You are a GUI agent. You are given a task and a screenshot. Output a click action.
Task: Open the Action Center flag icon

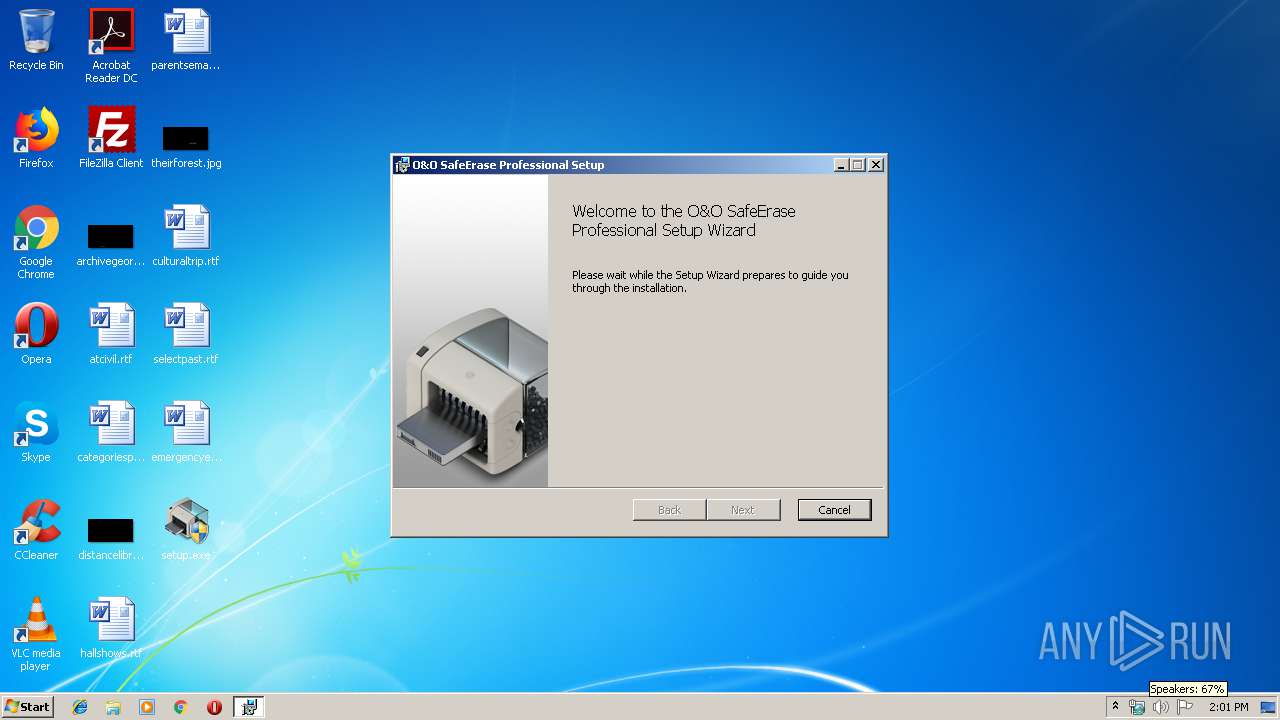pos(1185,707)
